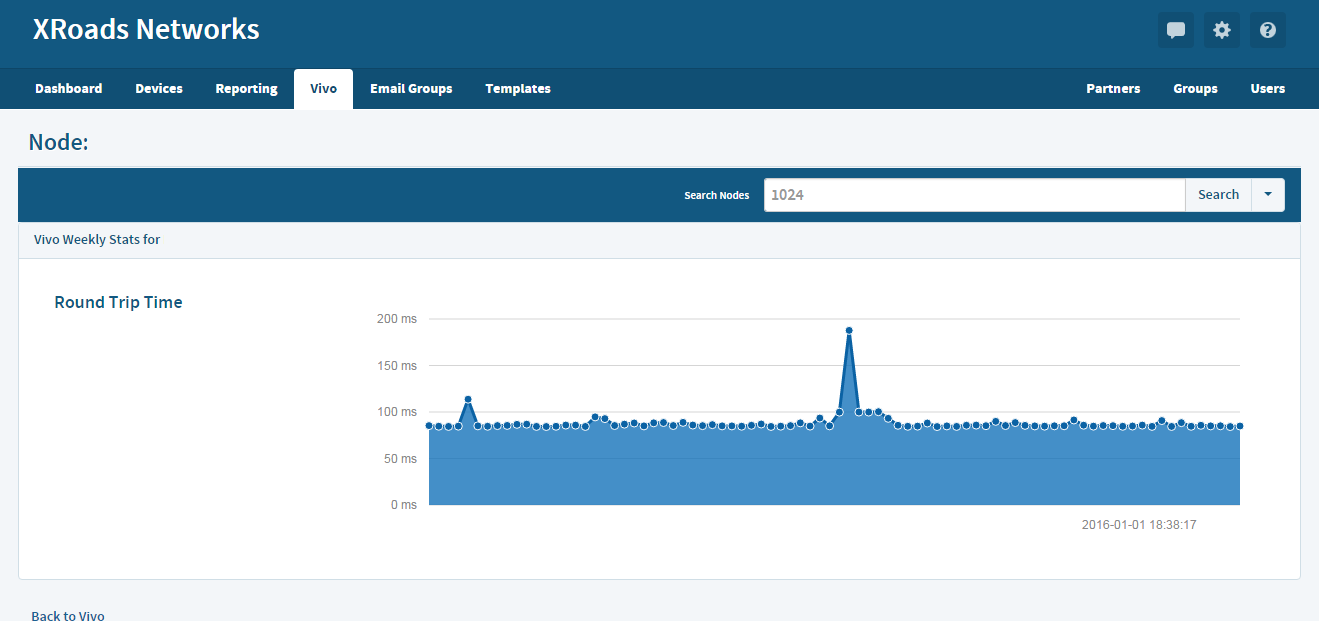Click the Search Nodes label
This screenshot has width=1319, height=621.
tap(717, 195)
